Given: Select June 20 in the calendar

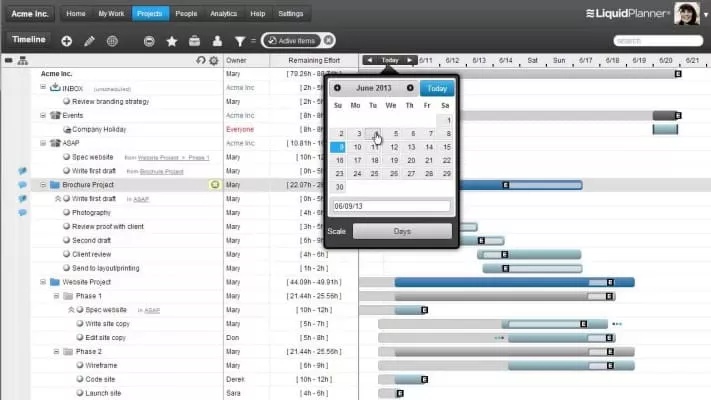Looking at the screenshot, I should [413, 160].
